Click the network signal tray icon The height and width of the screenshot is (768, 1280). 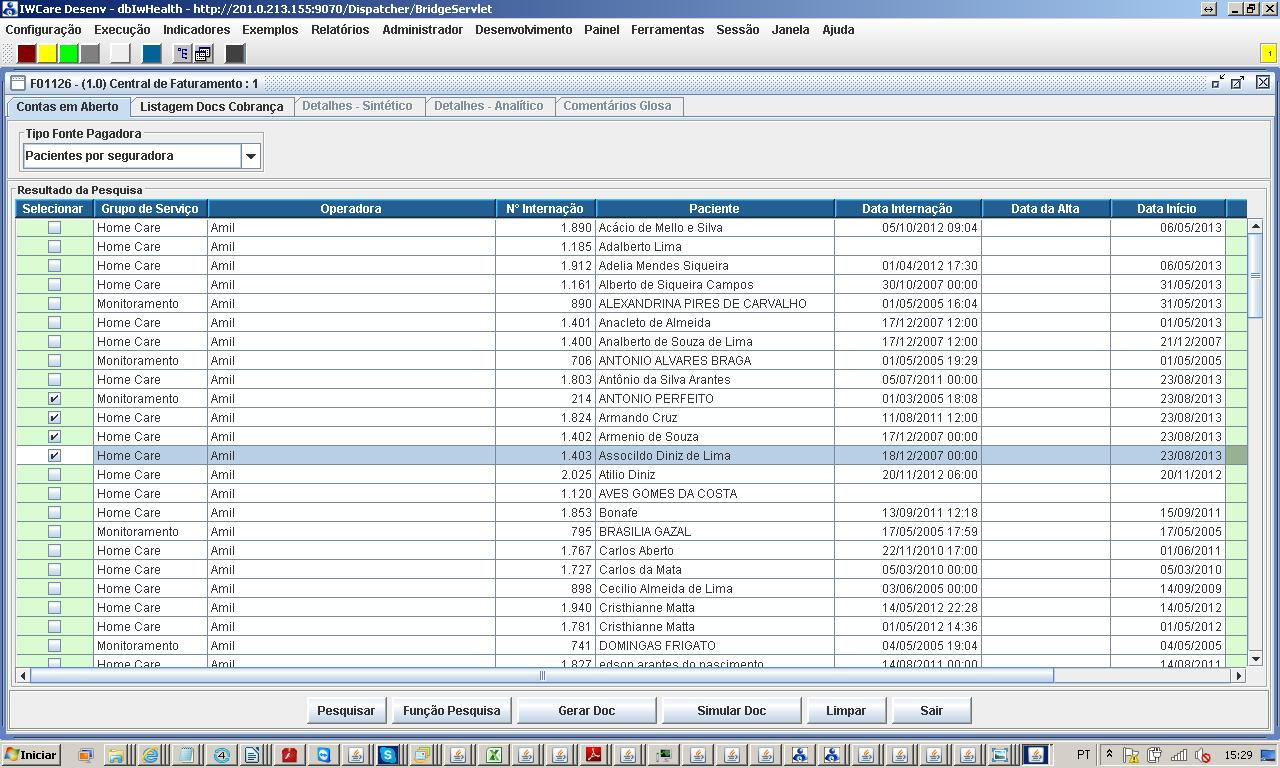point(1179,755)
